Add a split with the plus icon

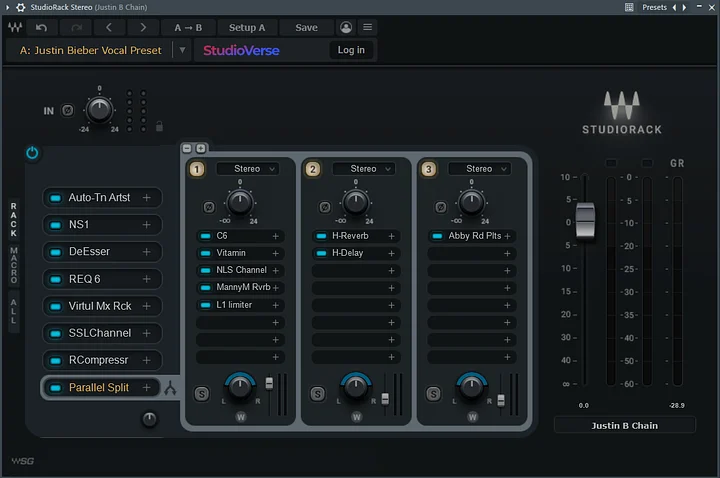201,148
